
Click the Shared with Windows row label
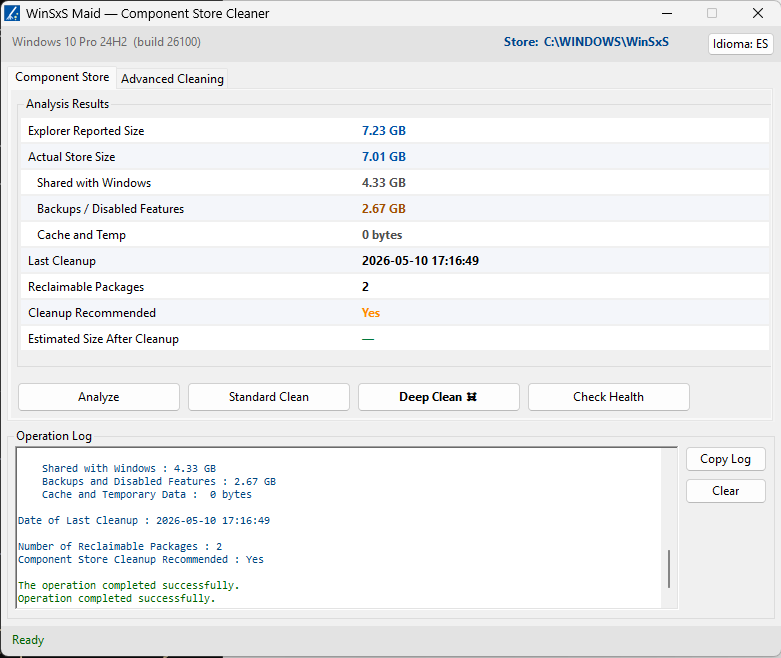(x=94, y=183)
